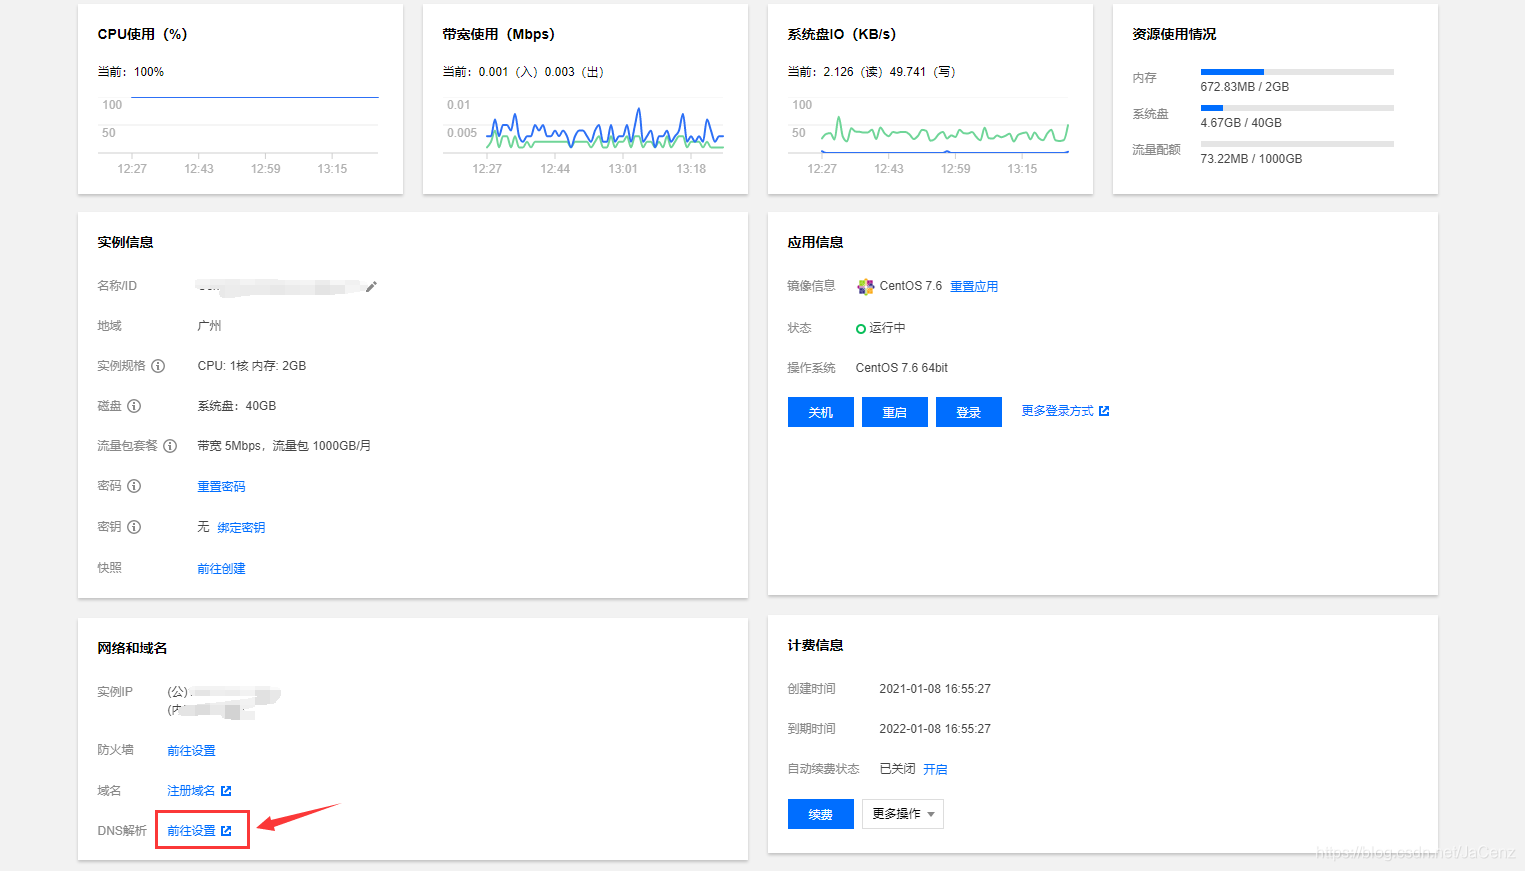Open 前往创建 snapshot link
This screenshot has width=1525, height=871.
(x=221, y=569)
